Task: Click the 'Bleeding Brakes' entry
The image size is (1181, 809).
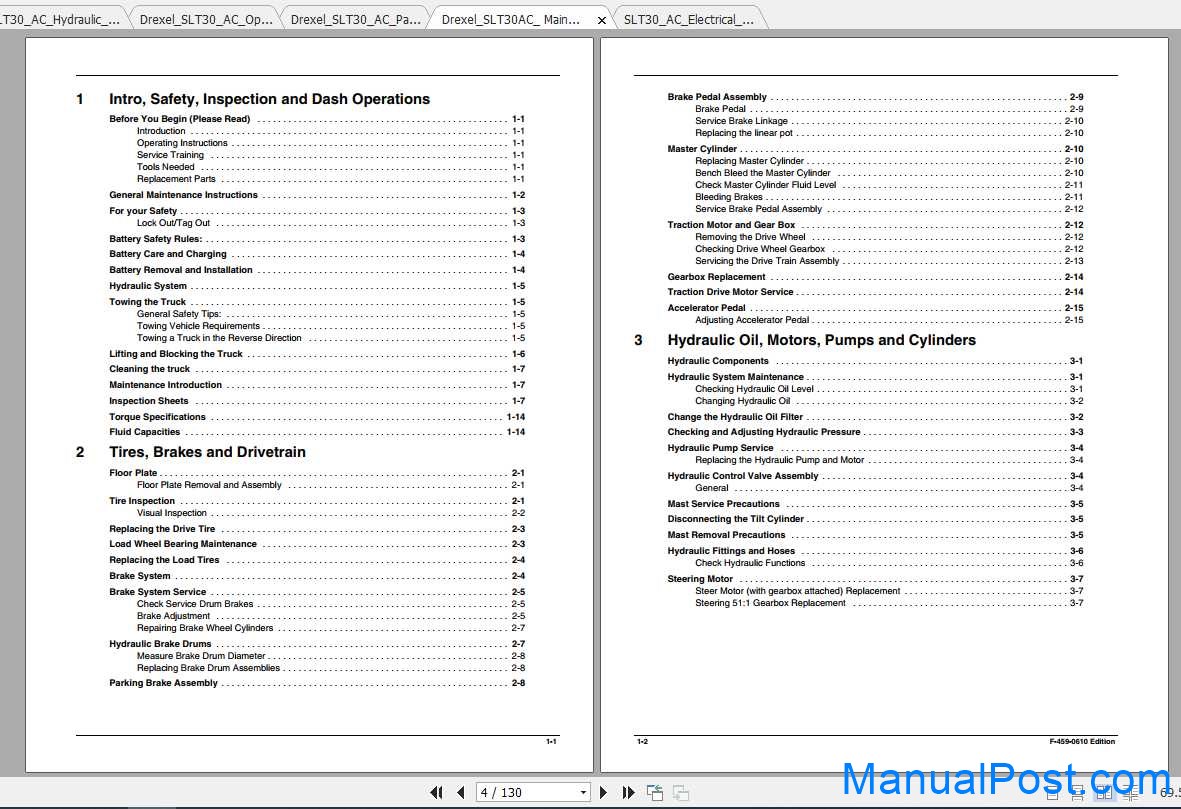Action: click(890, 197)
